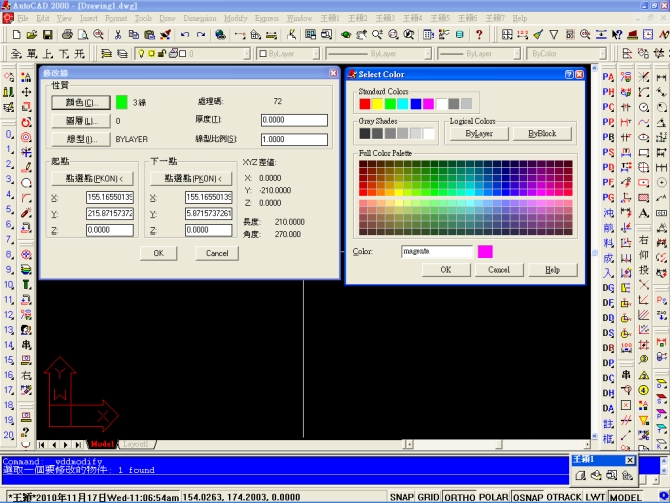Open the File menu
670x503 pixels.
pyautogui.click(x=23, y=18)
